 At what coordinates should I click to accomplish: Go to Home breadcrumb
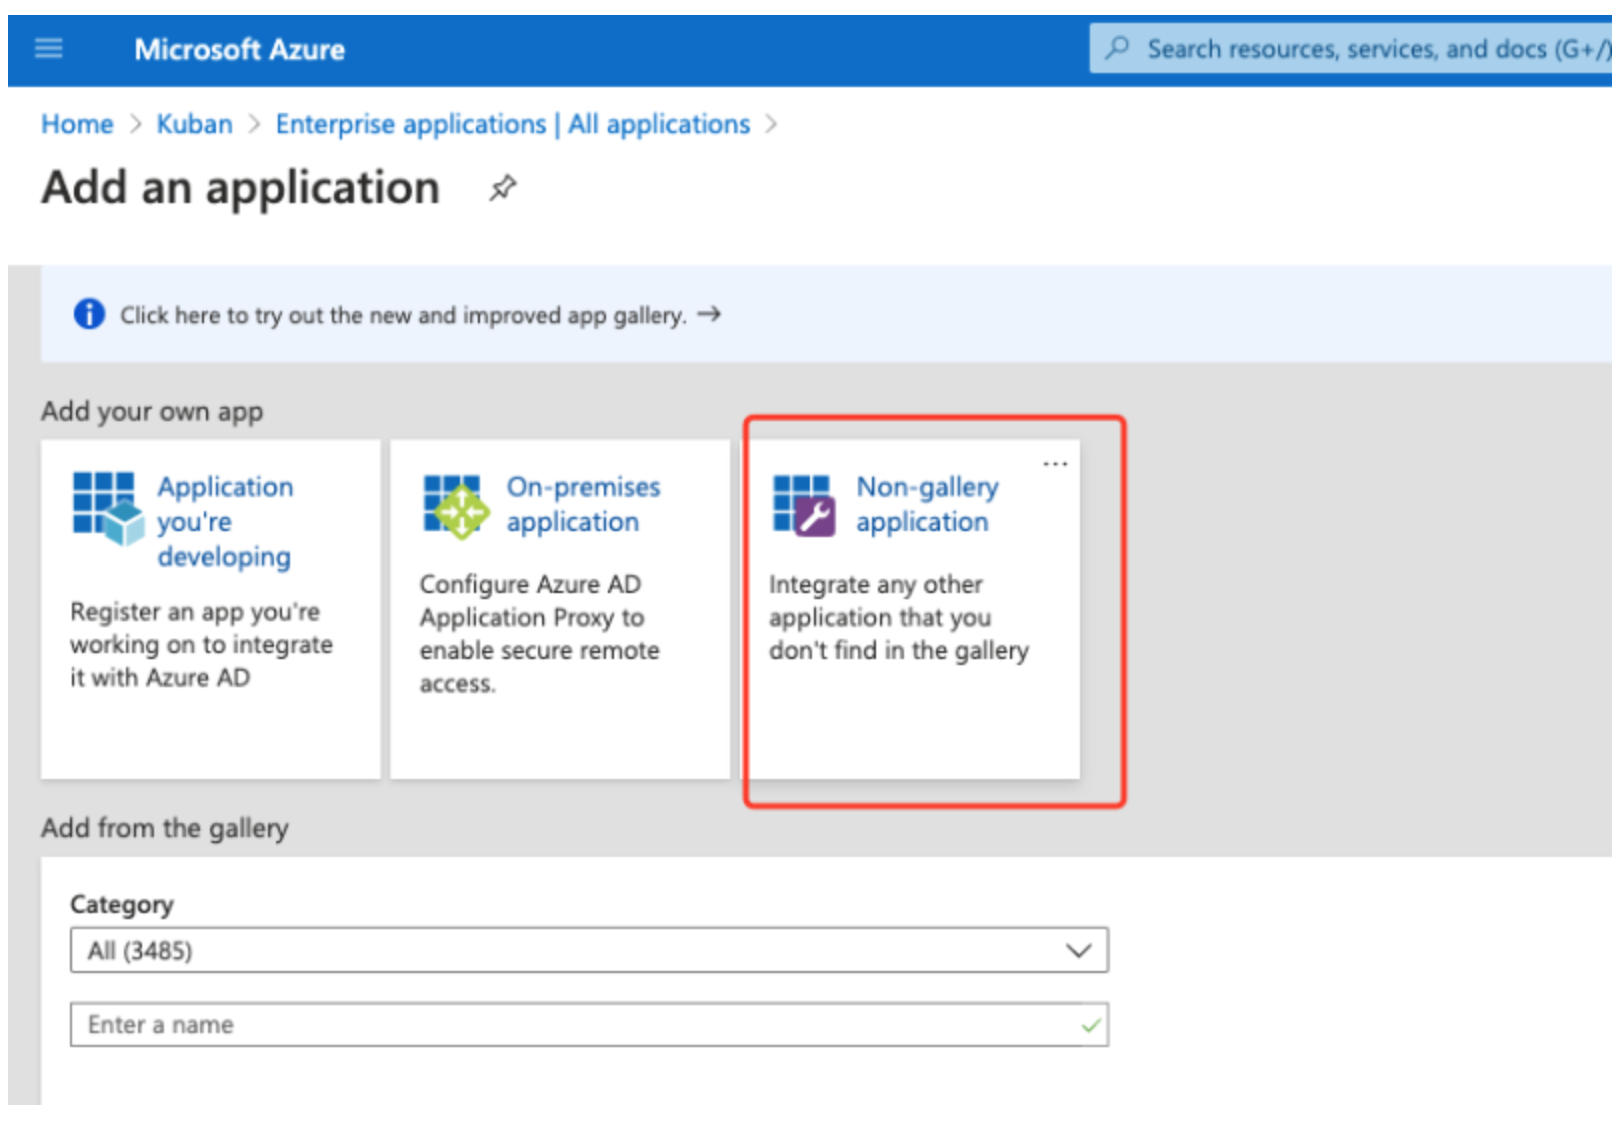[77, 124]
